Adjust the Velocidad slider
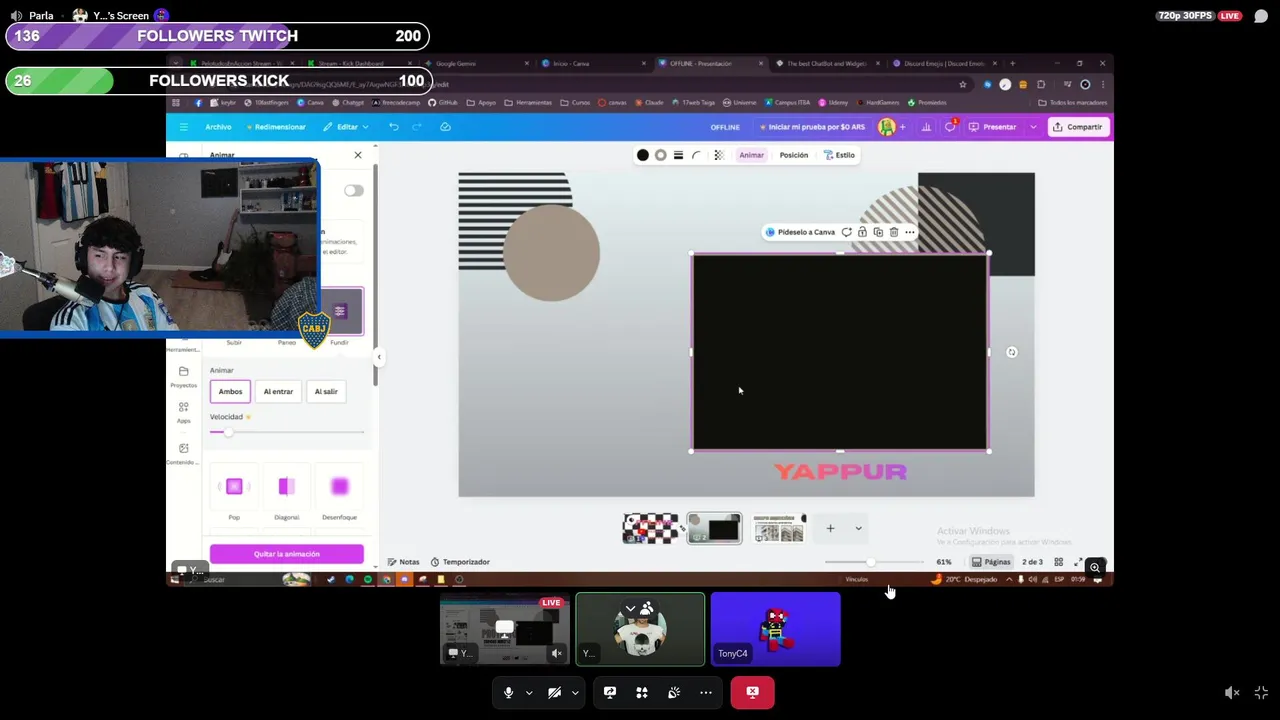 [287, 432]
